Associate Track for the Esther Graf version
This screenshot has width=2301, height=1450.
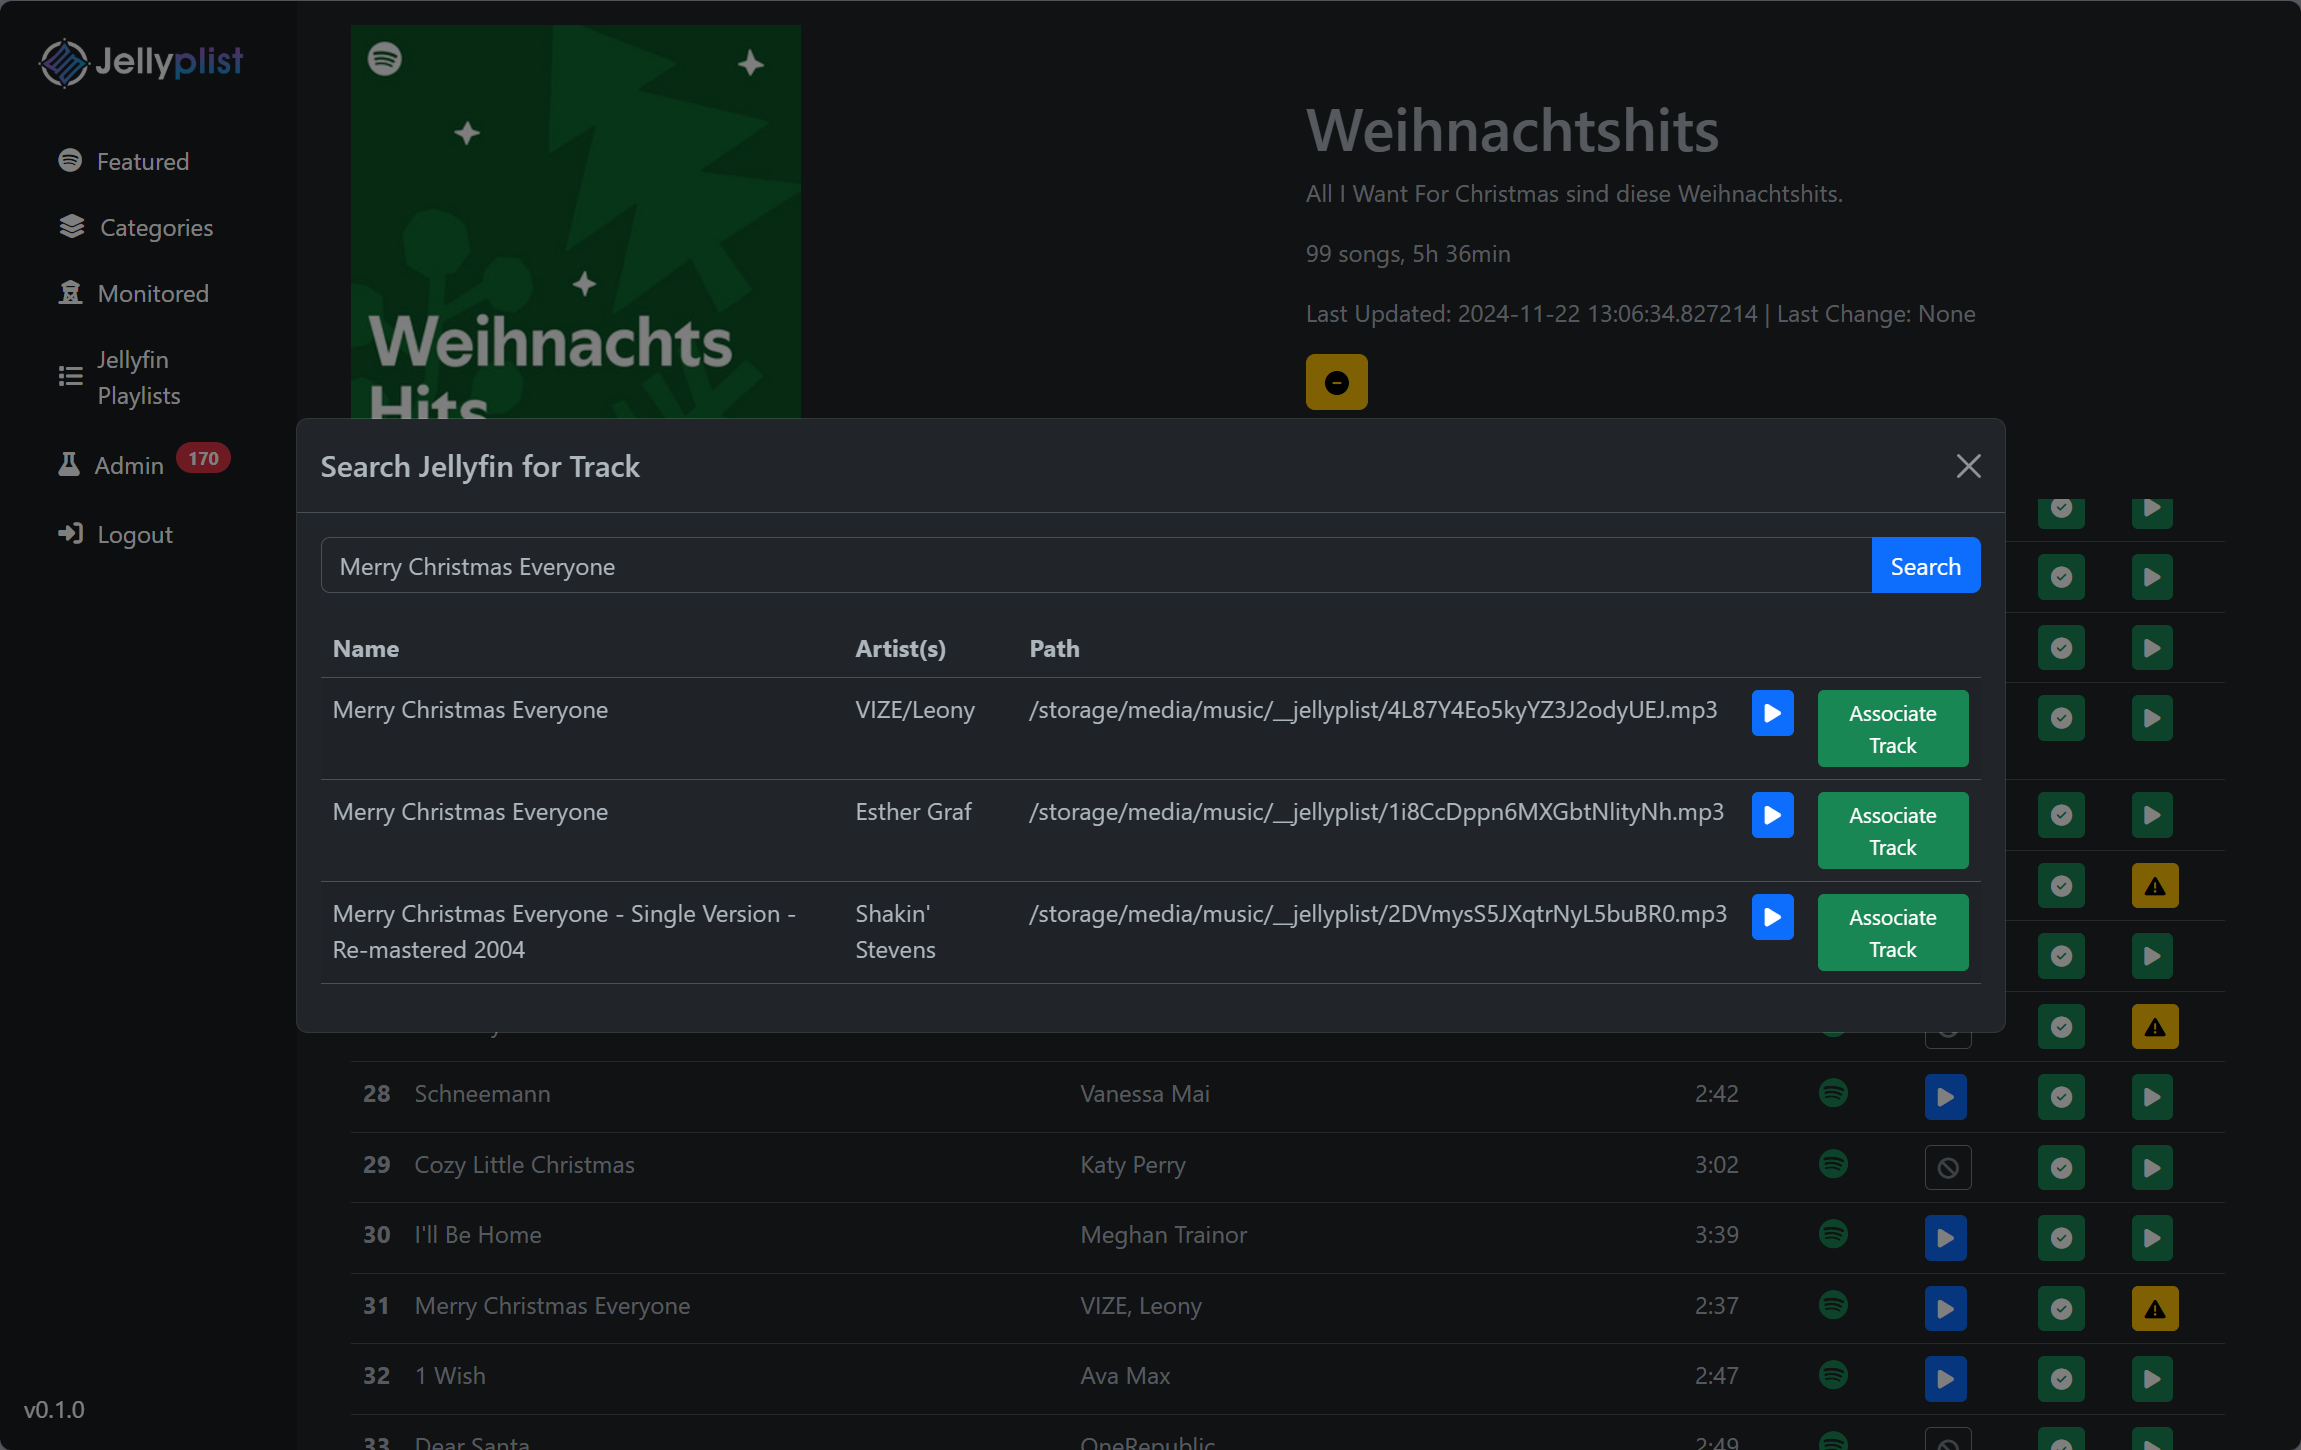coord(1892,830)
